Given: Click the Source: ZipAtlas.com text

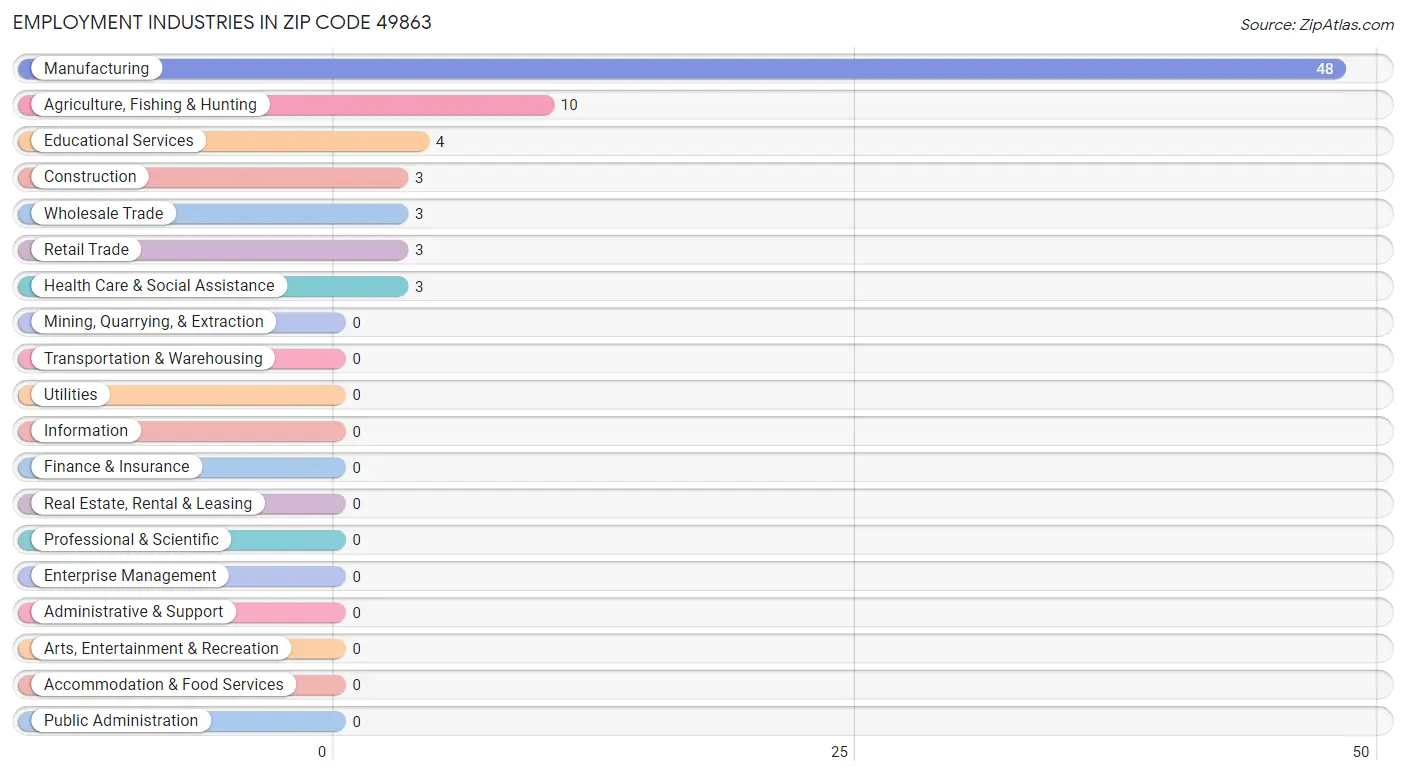Looking at the screenshot, I should coord(1317,25).
